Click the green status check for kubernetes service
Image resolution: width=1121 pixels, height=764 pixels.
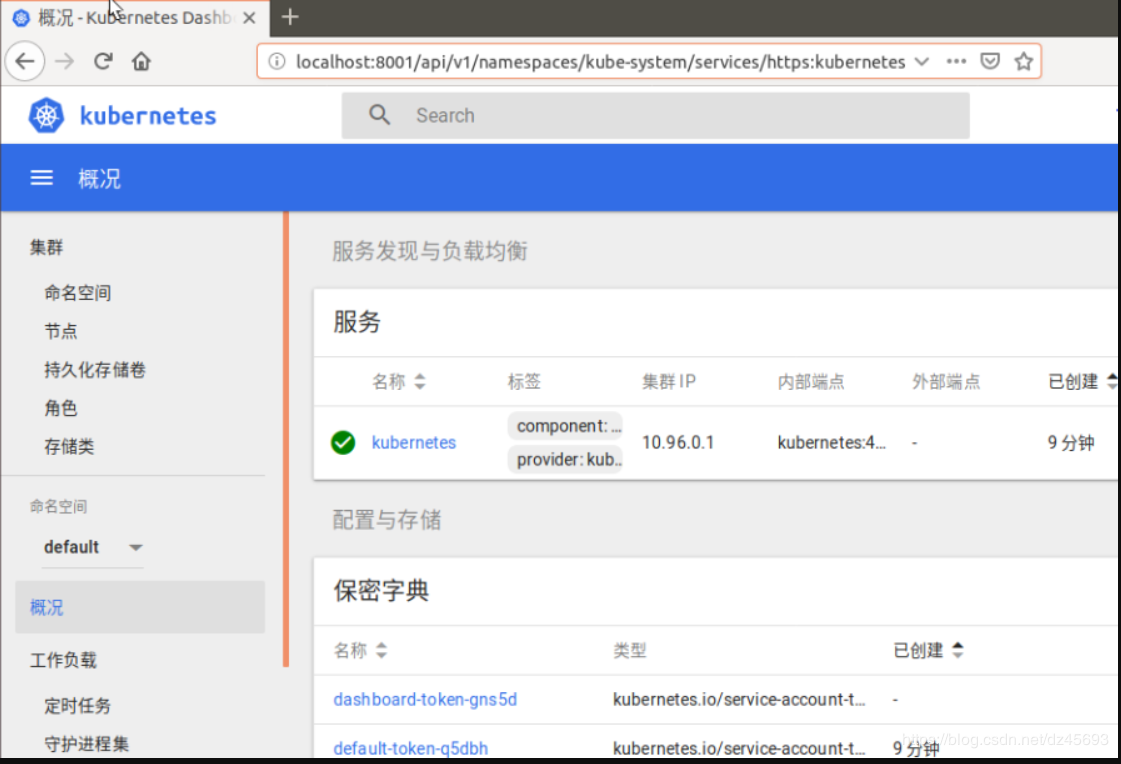click(x=343, y=442)
